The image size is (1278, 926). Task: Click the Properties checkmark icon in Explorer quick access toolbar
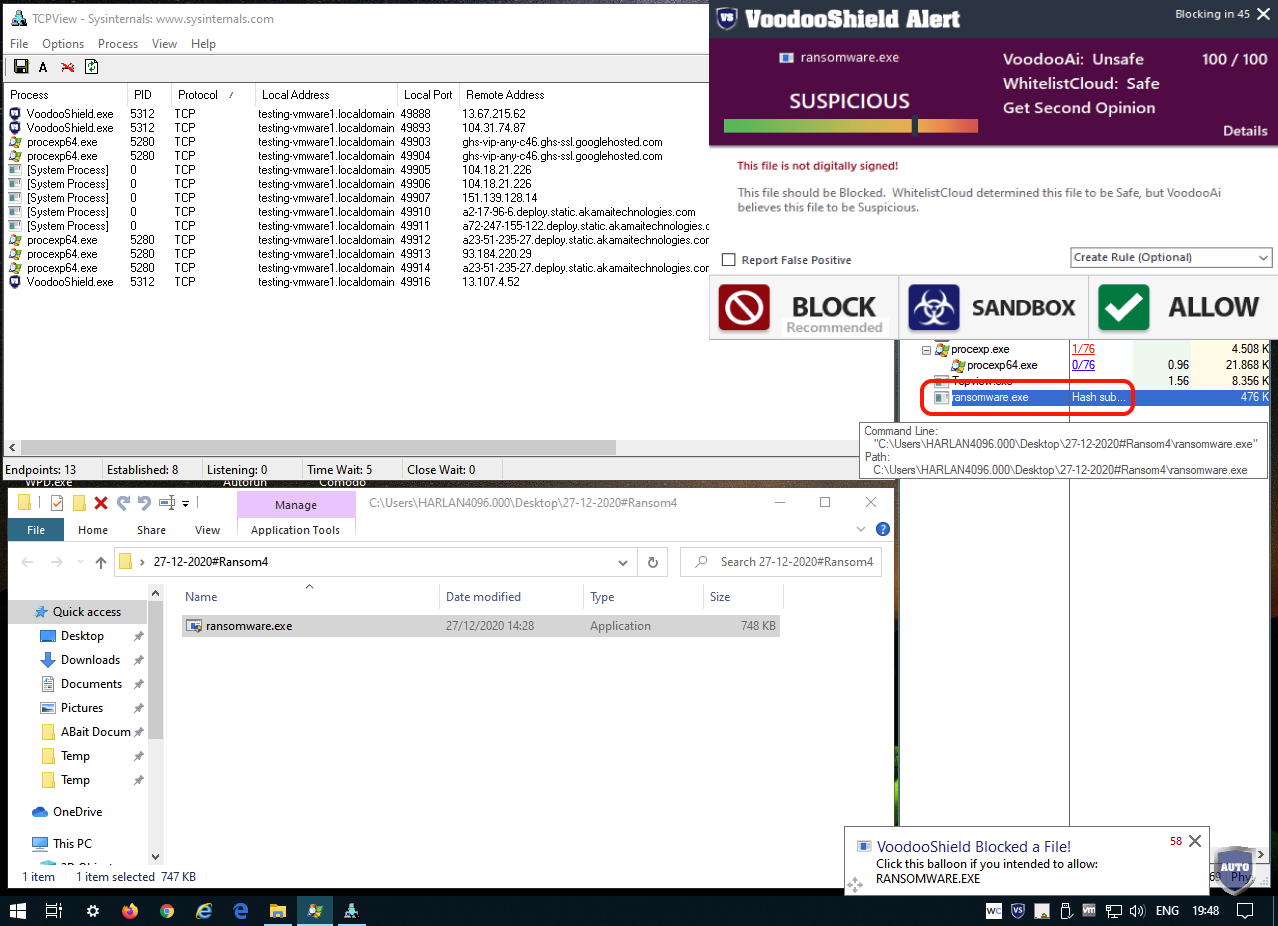point(57,503)
